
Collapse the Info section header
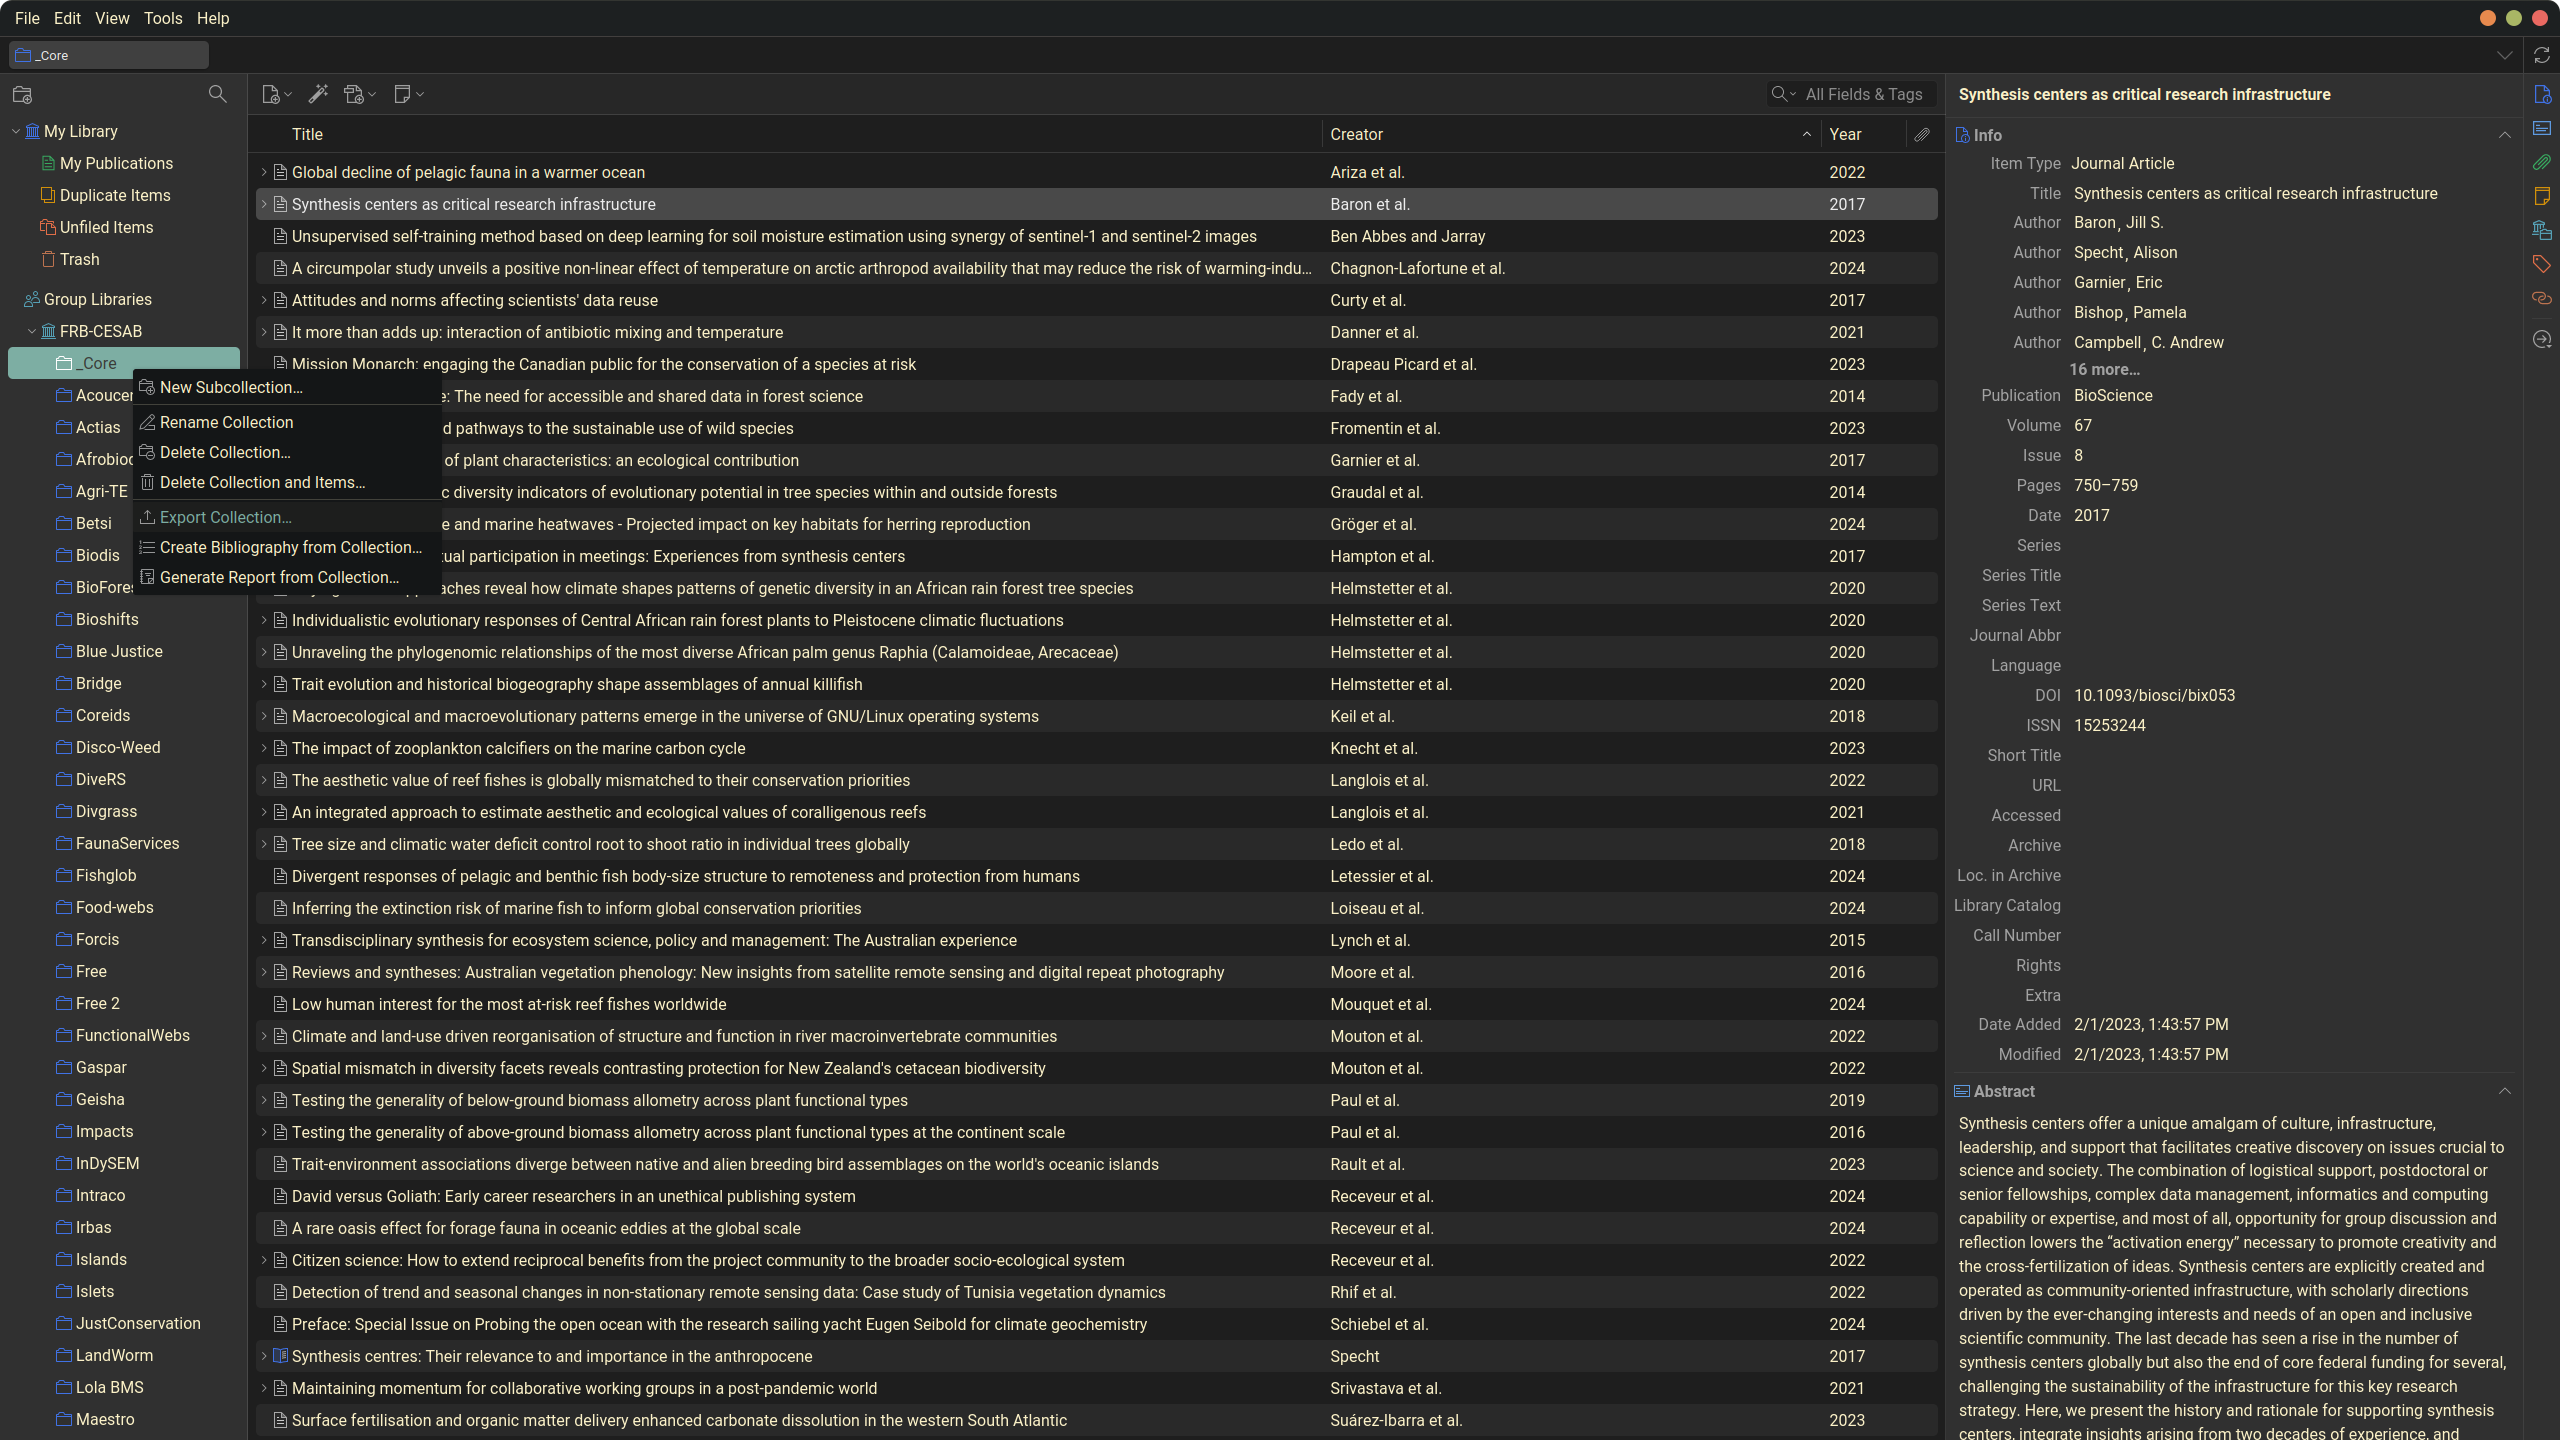click(x=2504, y=135)
